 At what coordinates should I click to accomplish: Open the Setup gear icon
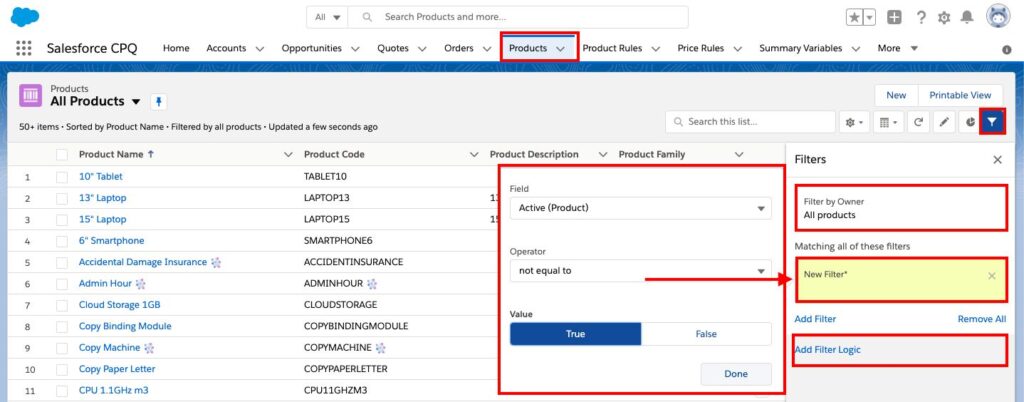944,18
